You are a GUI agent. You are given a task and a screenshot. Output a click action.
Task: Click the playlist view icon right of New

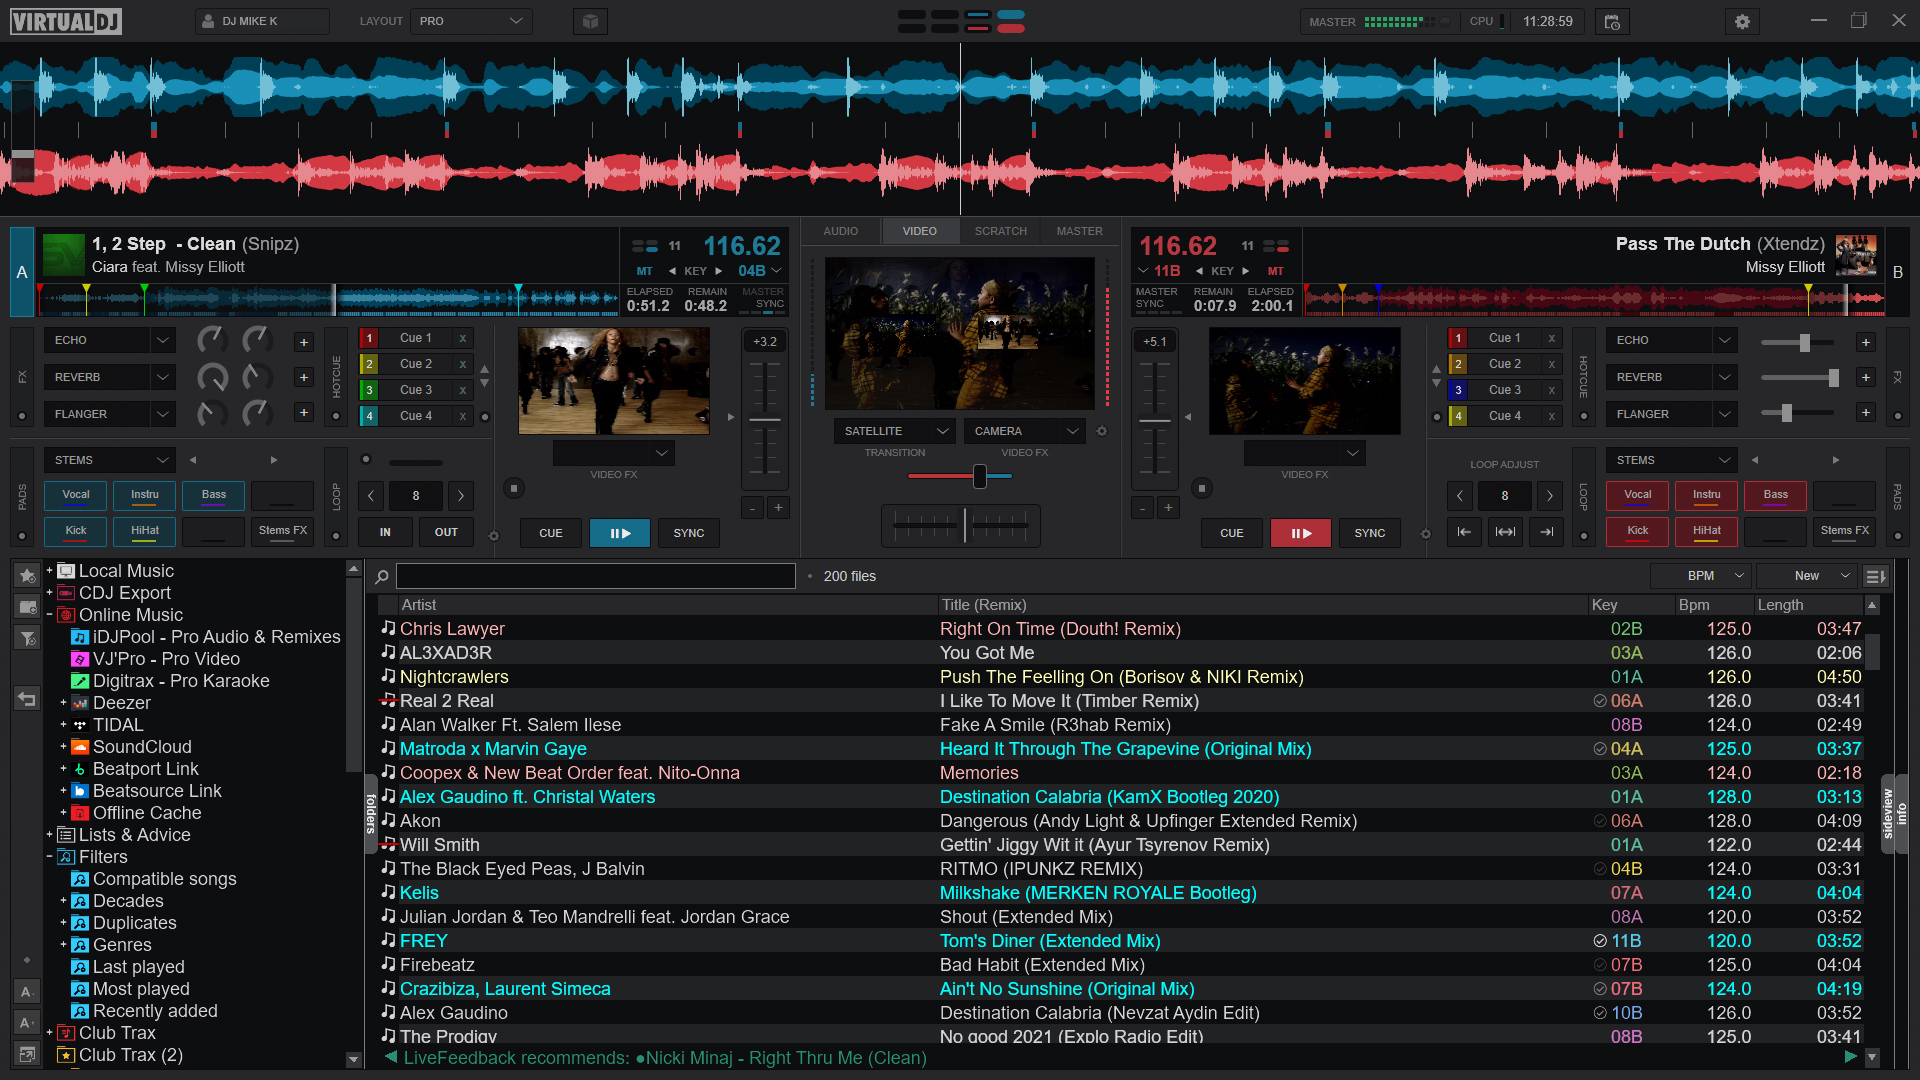tap(1875, 576)
